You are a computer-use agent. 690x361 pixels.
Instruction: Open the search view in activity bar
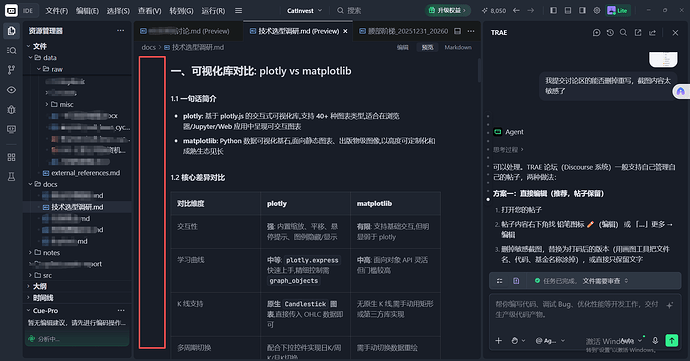click(11, 51)
